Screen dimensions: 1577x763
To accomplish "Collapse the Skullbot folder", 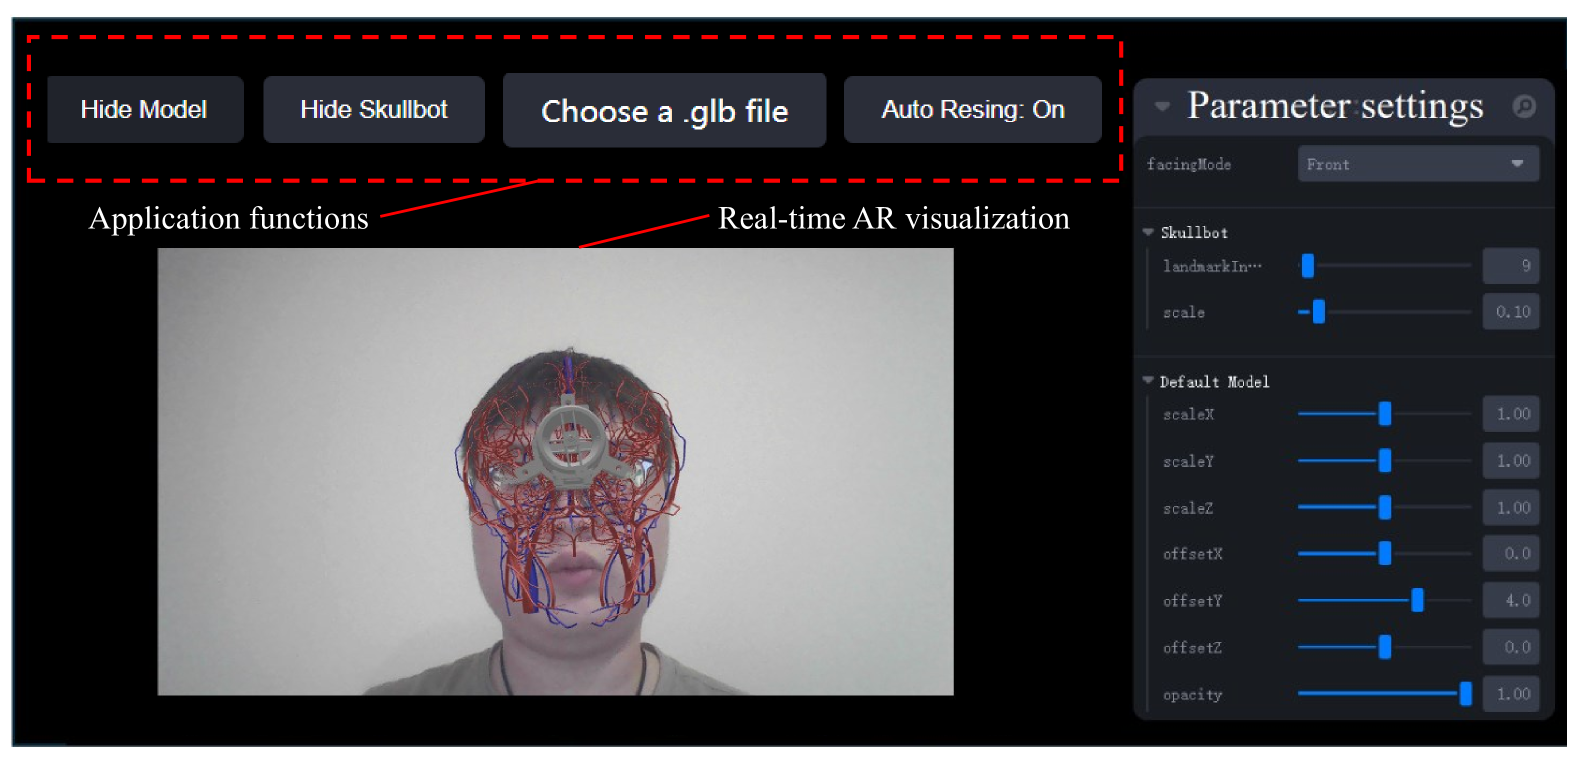I will point(1148,232).
